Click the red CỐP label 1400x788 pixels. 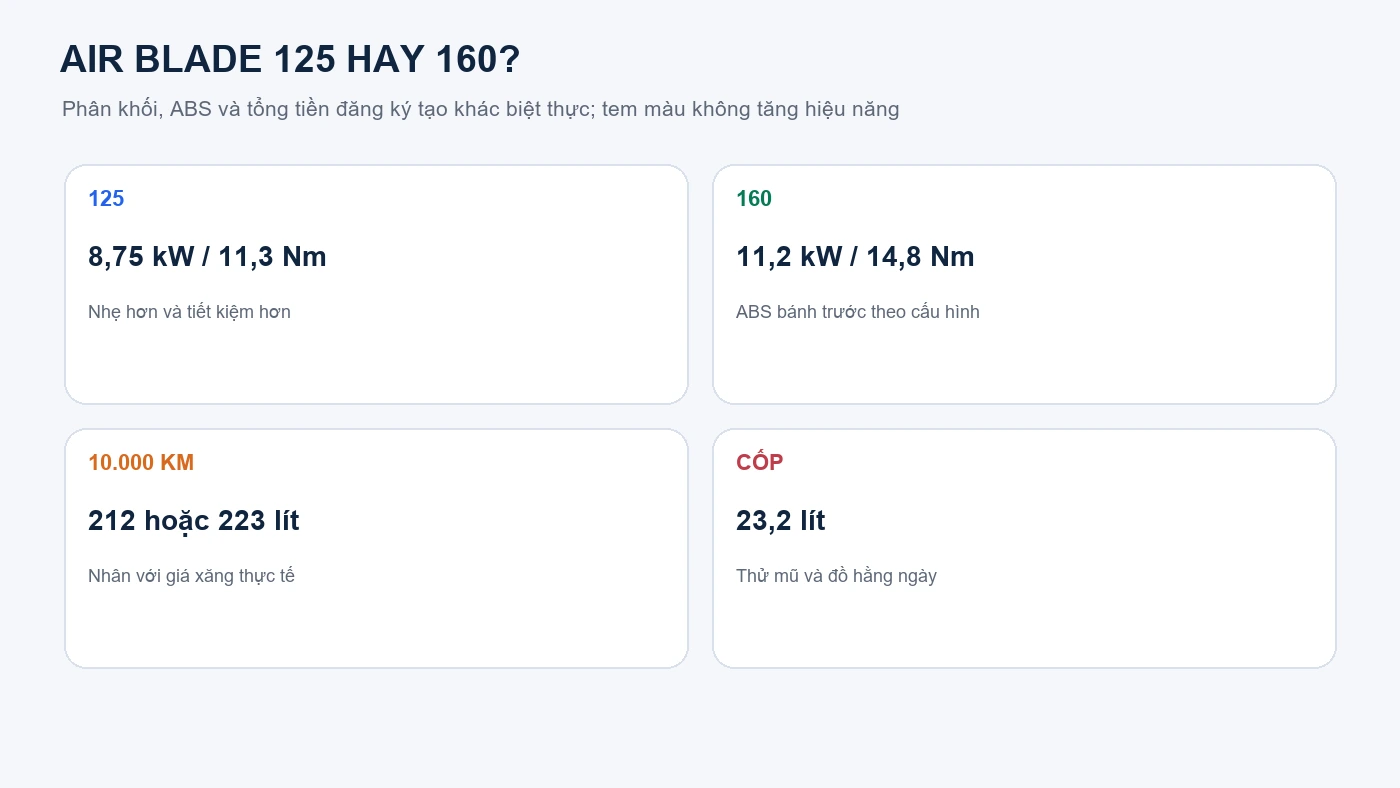(x=760, y=462)
